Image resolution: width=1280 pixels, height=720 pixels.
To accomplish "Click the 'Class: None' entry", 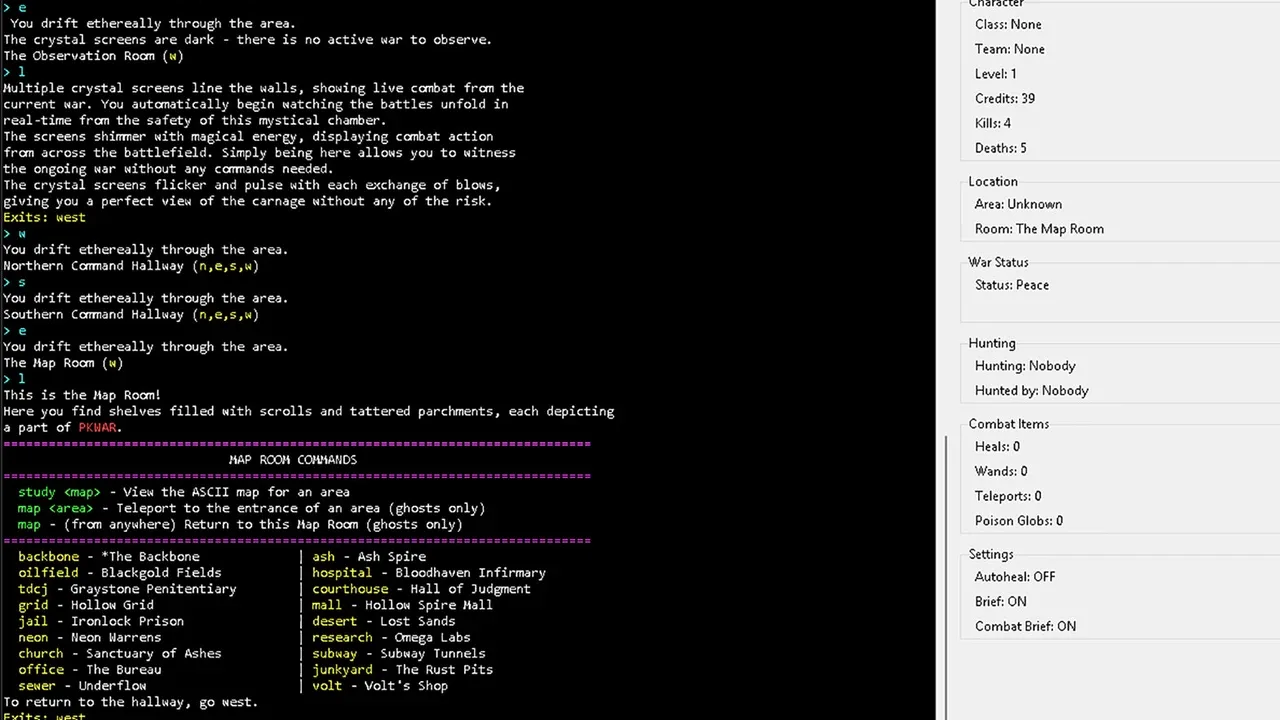I will tap(1008, 24).
